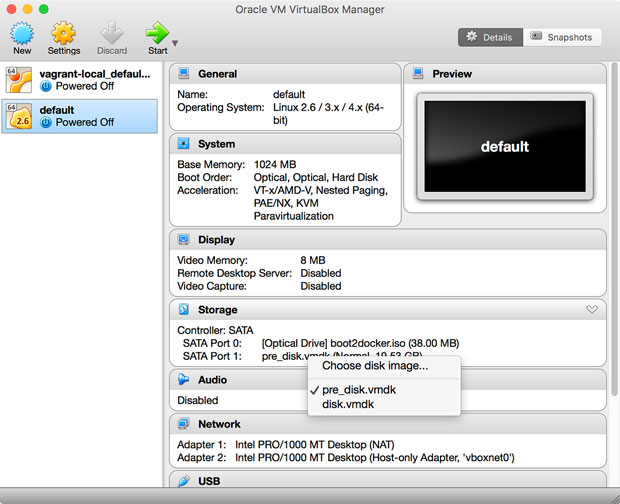Select pre_disk.vmdk from the disk menu
This screenshot has height=504, width=620.
point(384,390)
